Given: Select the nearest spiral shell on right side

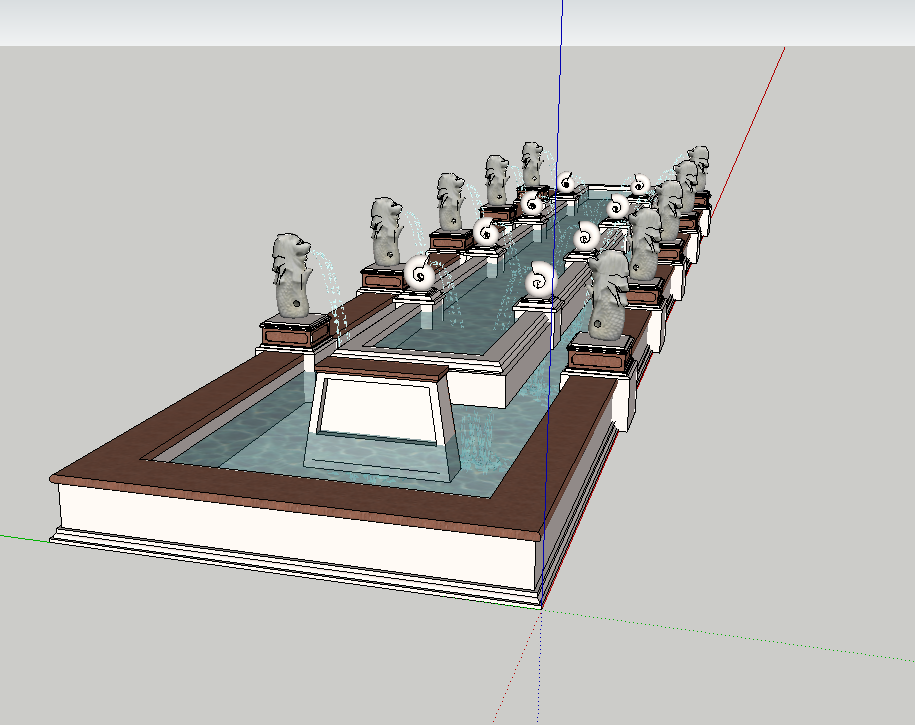Looking at the screenshot, I should click(x=540, y=280).
